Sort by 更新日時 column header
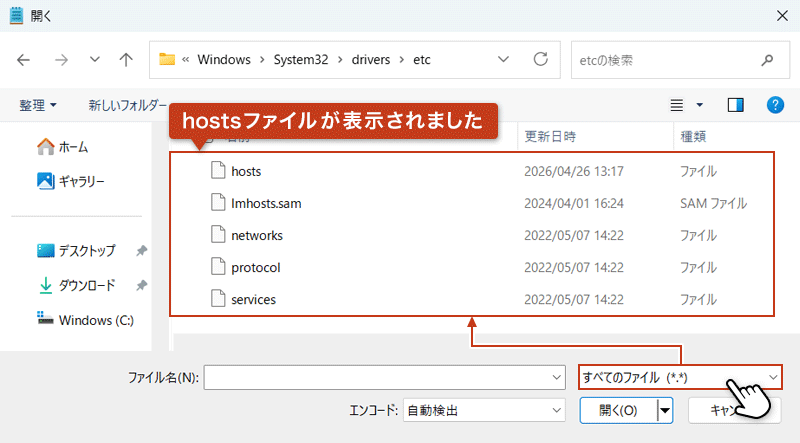 tap(550, 136)
